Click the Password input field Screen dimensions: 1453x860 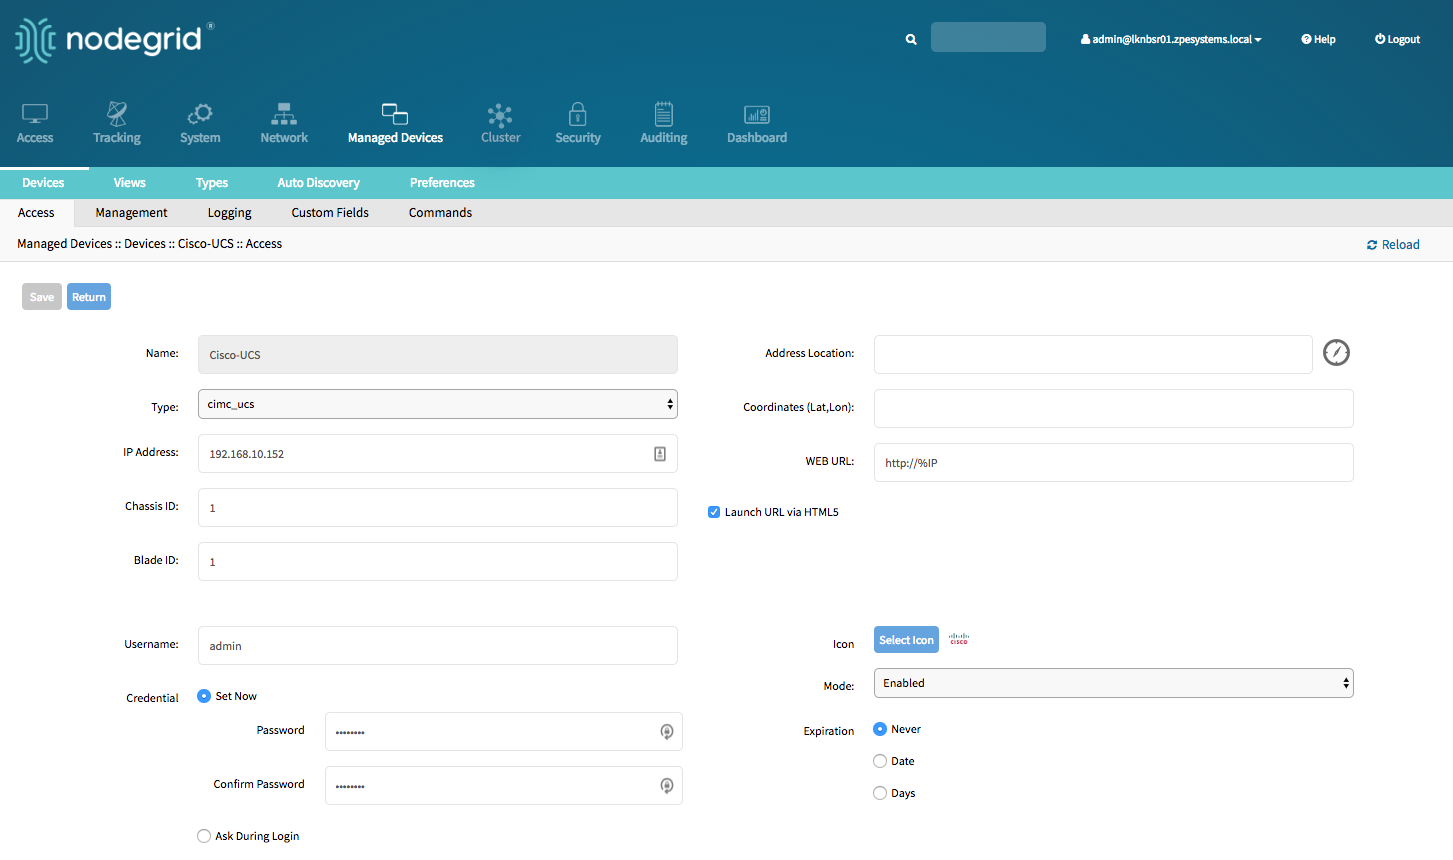coord(504,732)
